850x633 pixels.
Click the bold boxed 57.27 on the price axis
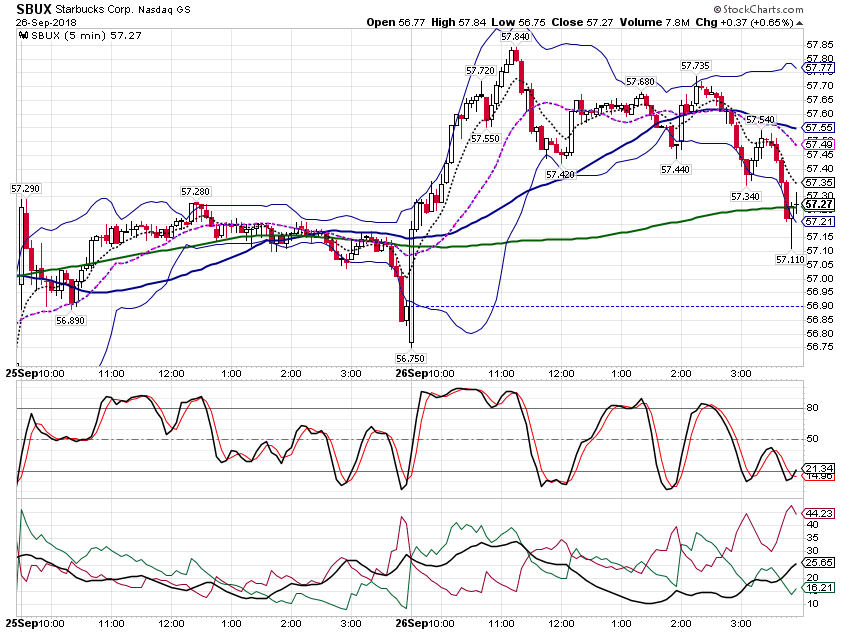819,204
